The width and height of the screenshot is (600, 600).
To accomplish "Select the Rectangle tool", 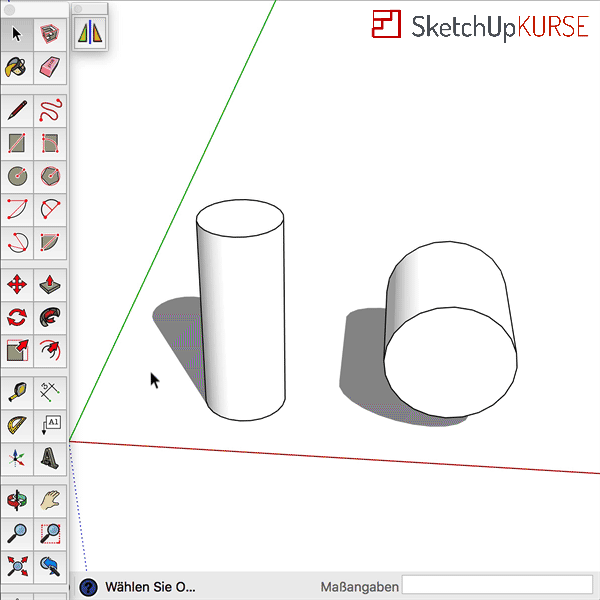I will click(17, 143).
